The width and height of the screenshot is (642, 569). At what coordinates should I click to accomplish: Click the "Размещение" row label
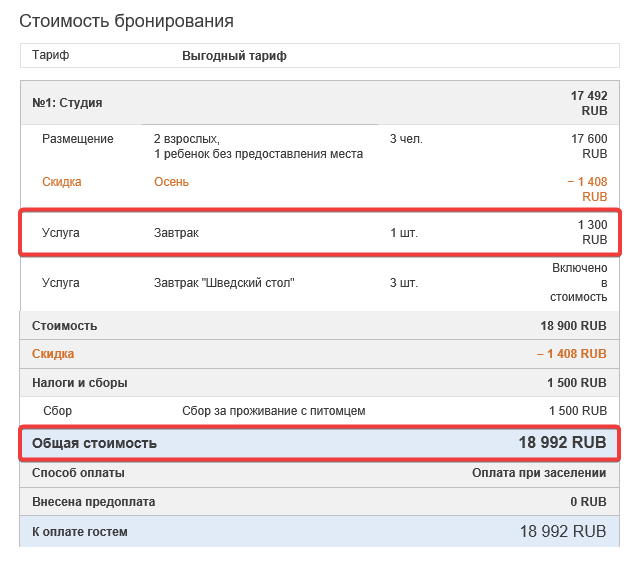coord(77,139)
